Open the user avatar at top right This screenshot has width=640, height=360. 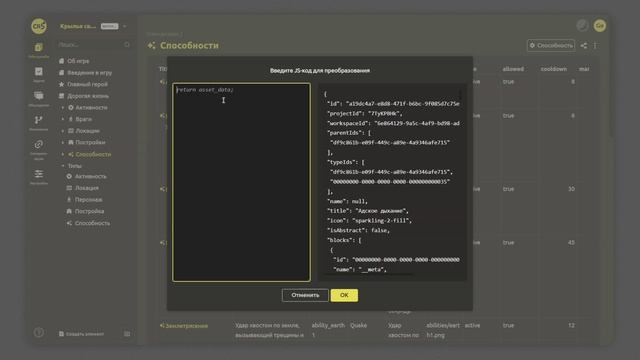(600, 26)
